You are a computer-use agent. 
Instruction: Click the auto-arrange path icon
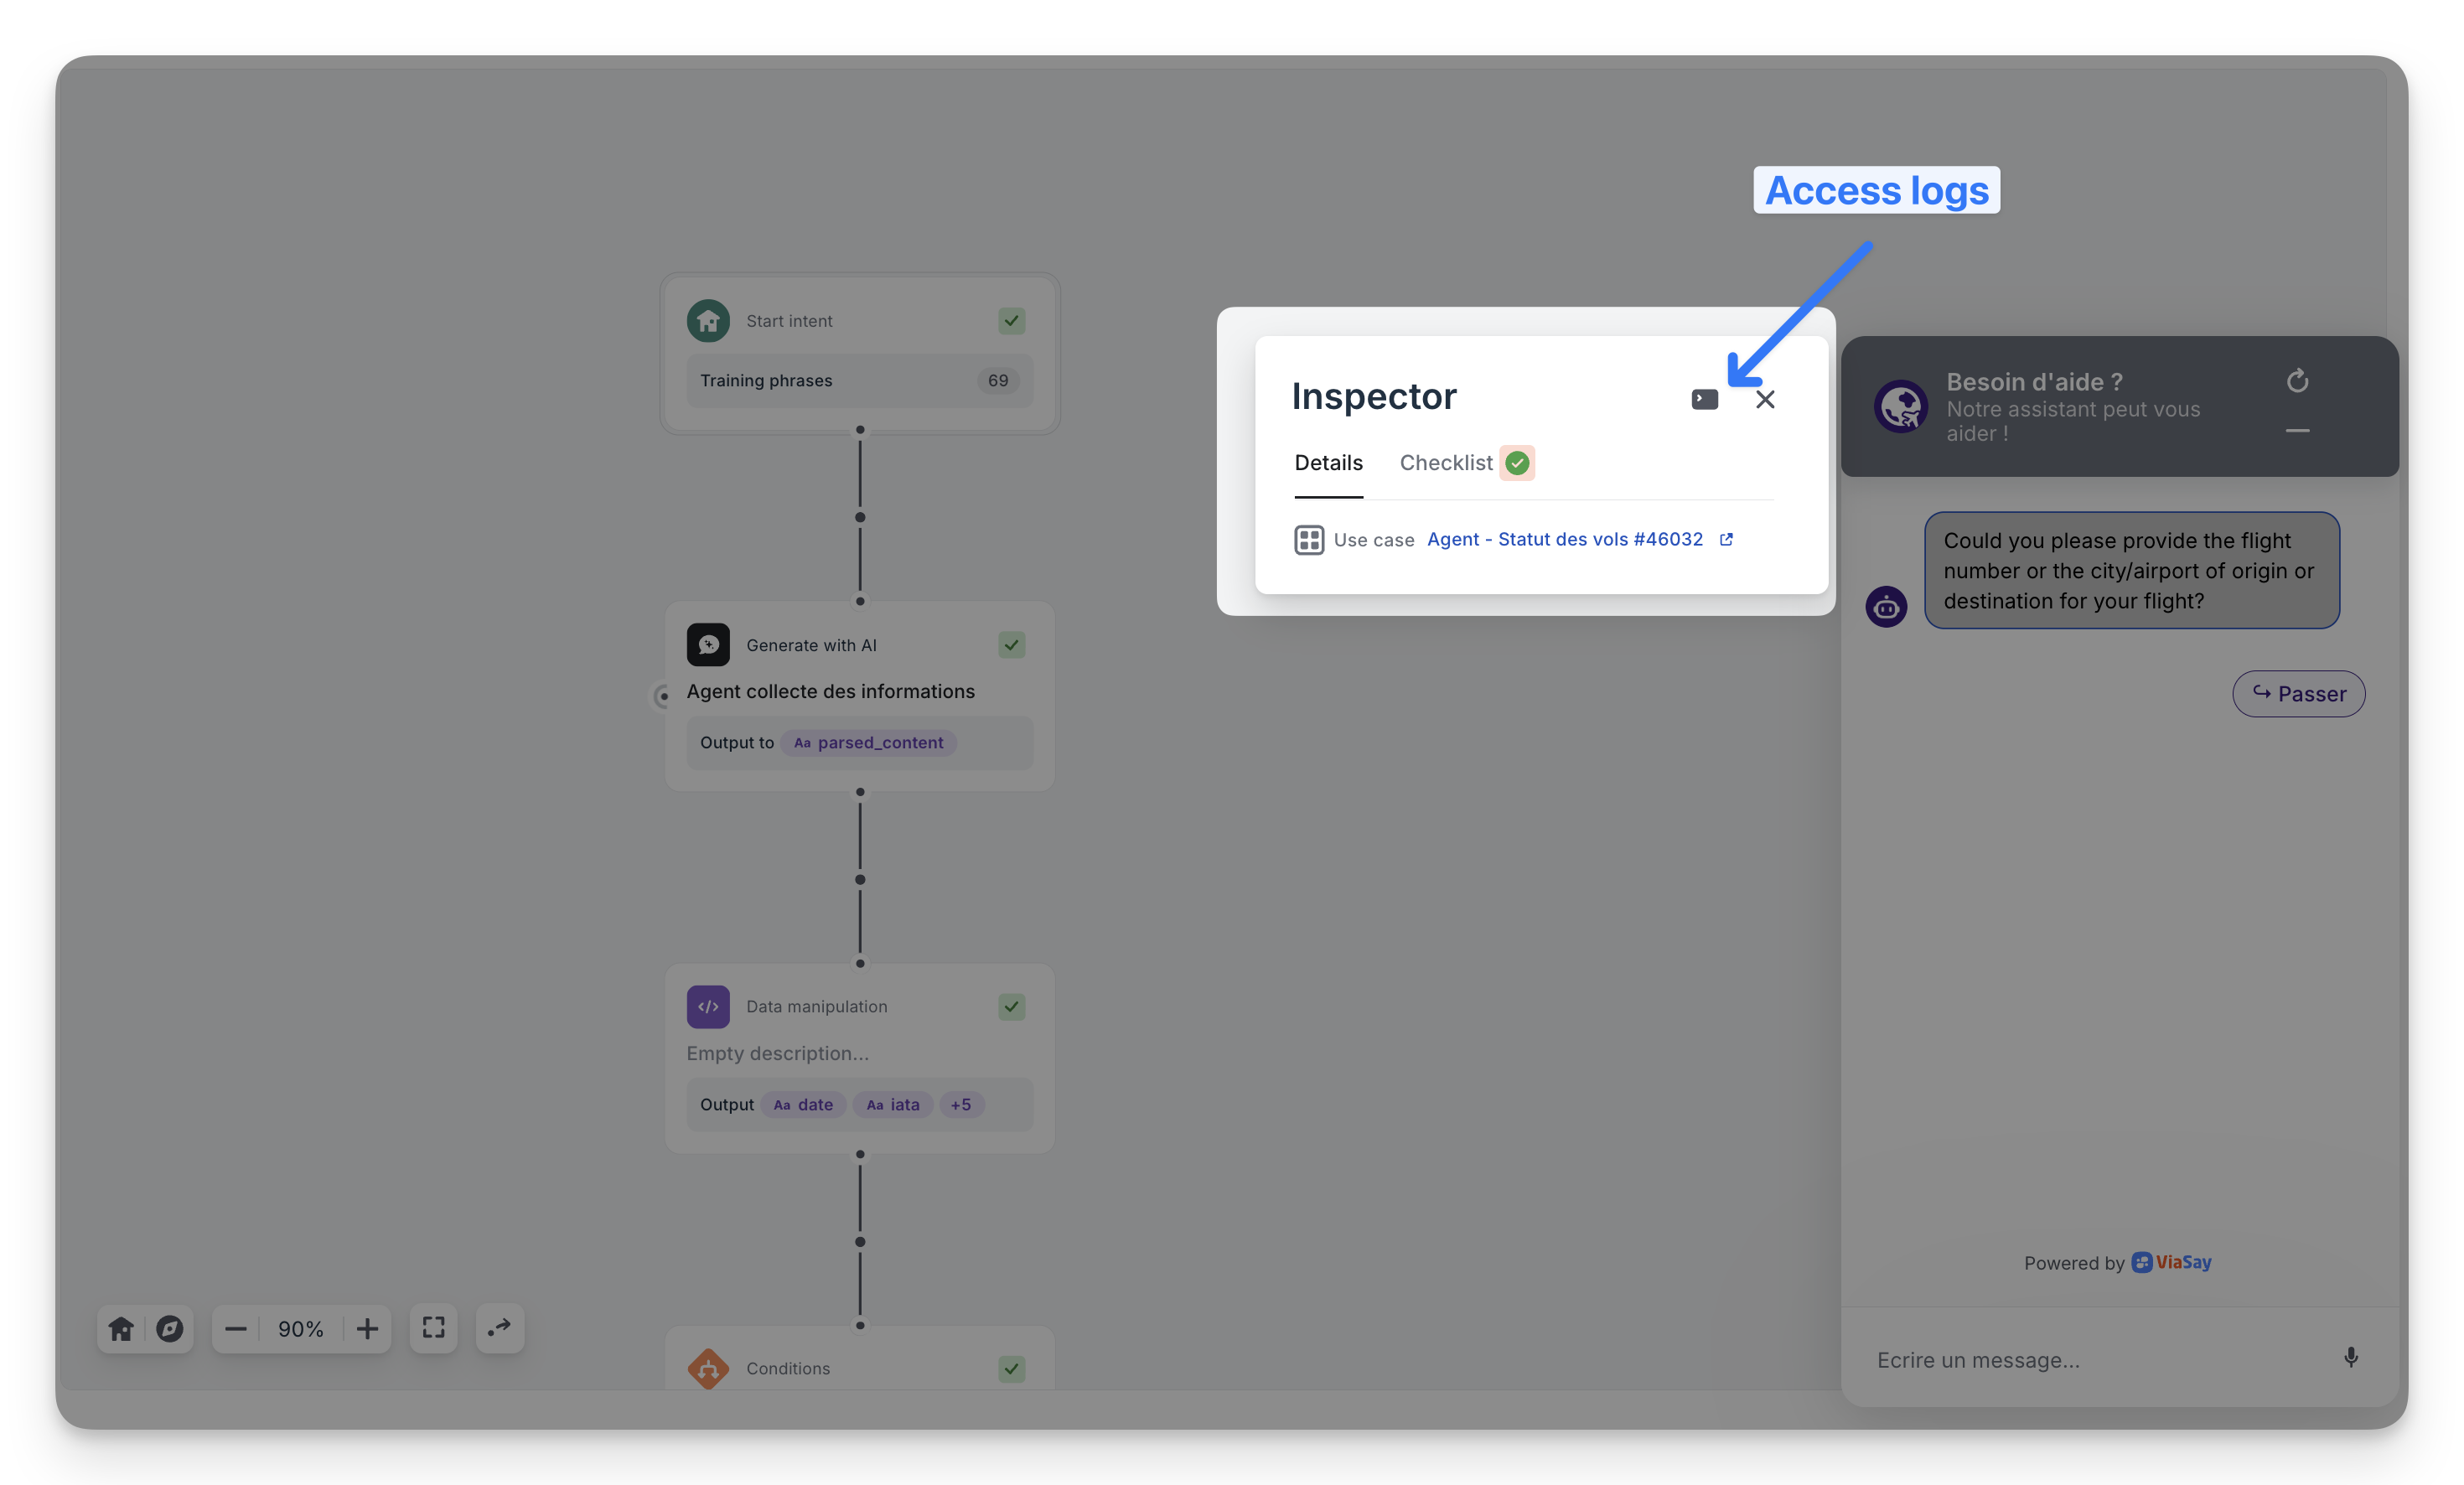499,1328
